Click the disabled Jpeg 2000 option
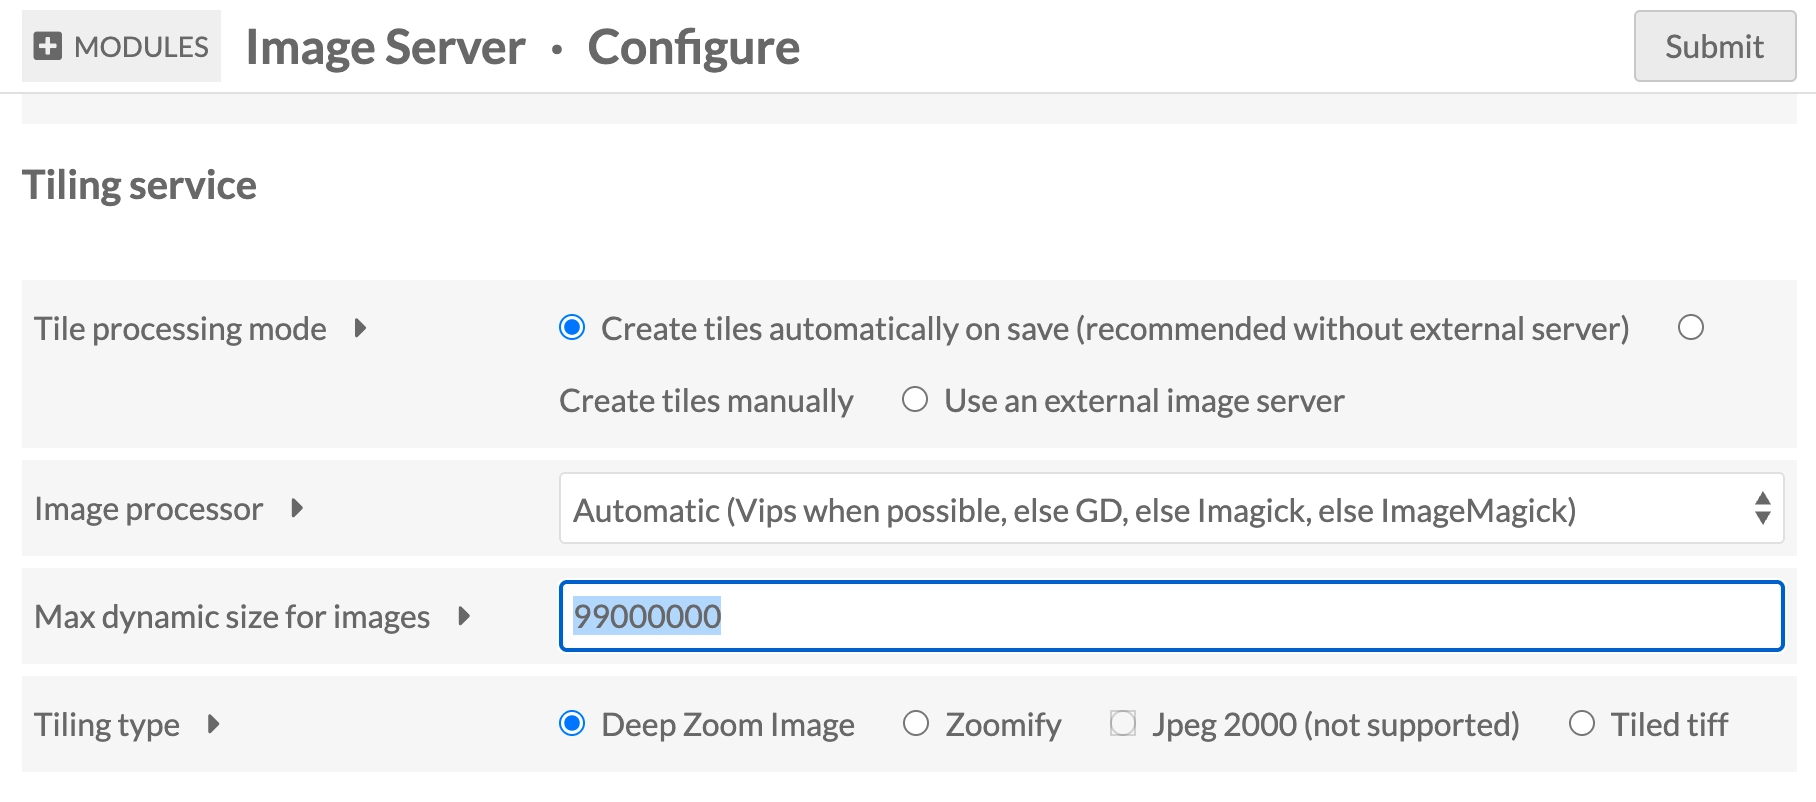Screen dimensions: 1816x802 tap(1123, 724)
